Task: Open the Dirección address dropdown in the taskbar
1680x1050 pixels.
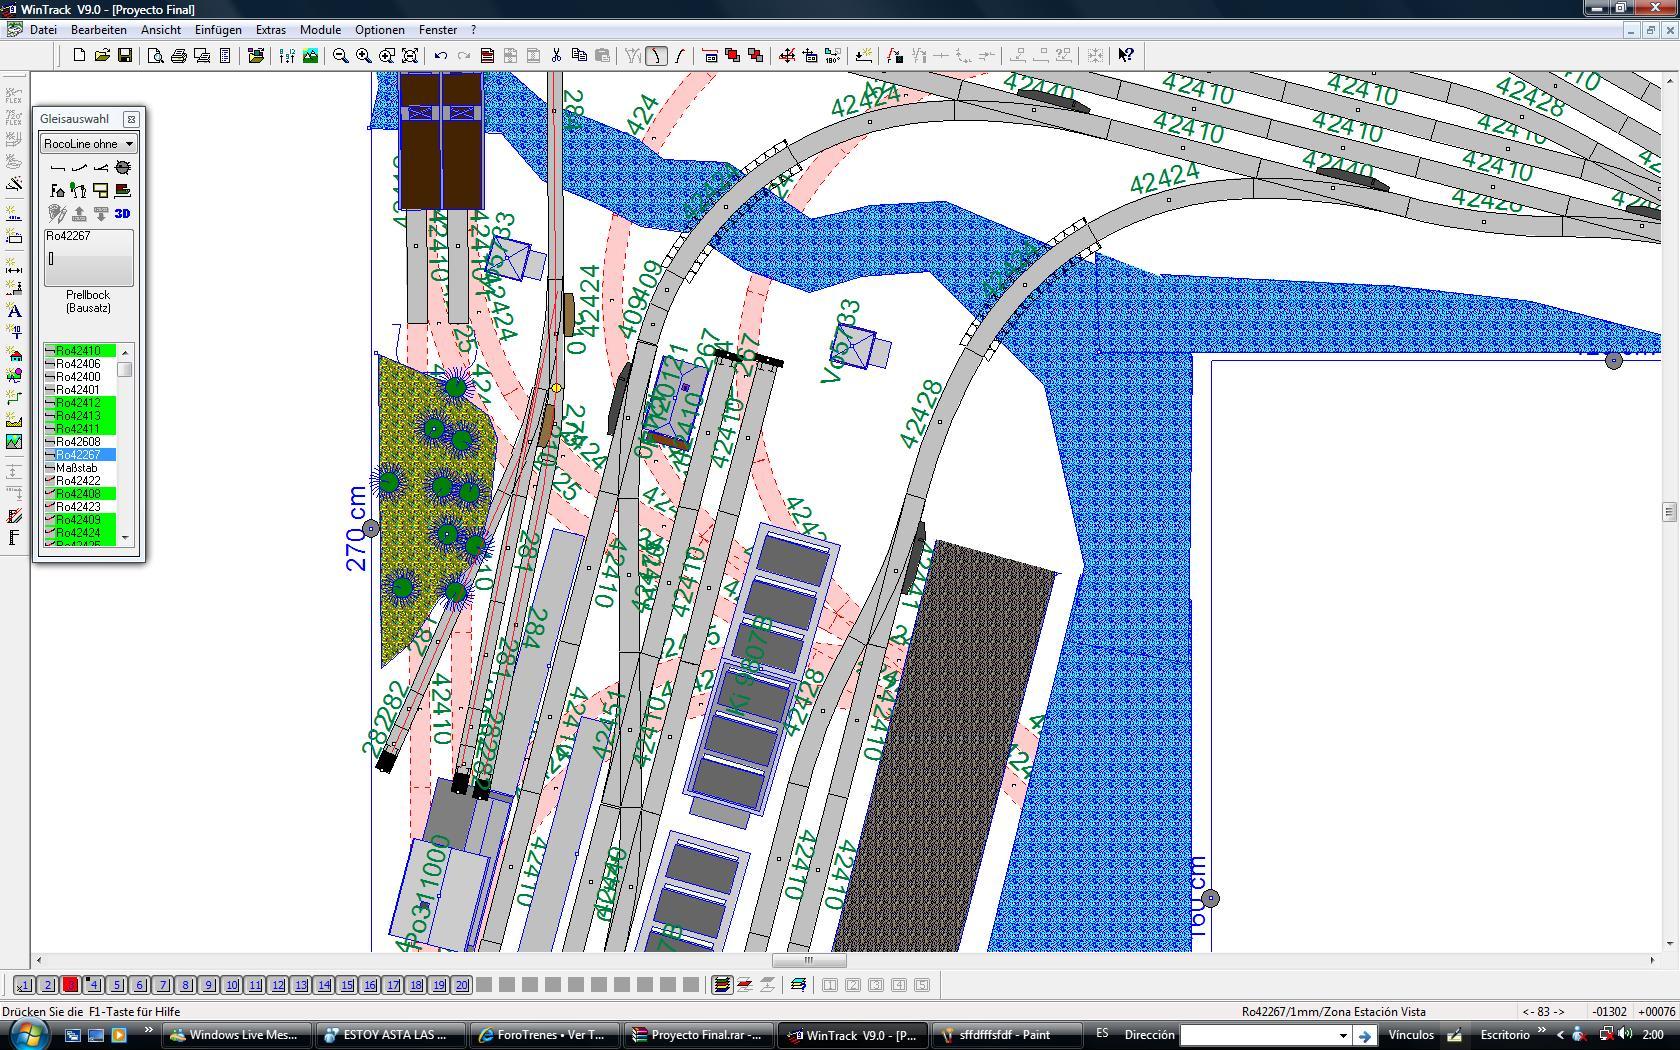Action: (x=1343, y=1035)
